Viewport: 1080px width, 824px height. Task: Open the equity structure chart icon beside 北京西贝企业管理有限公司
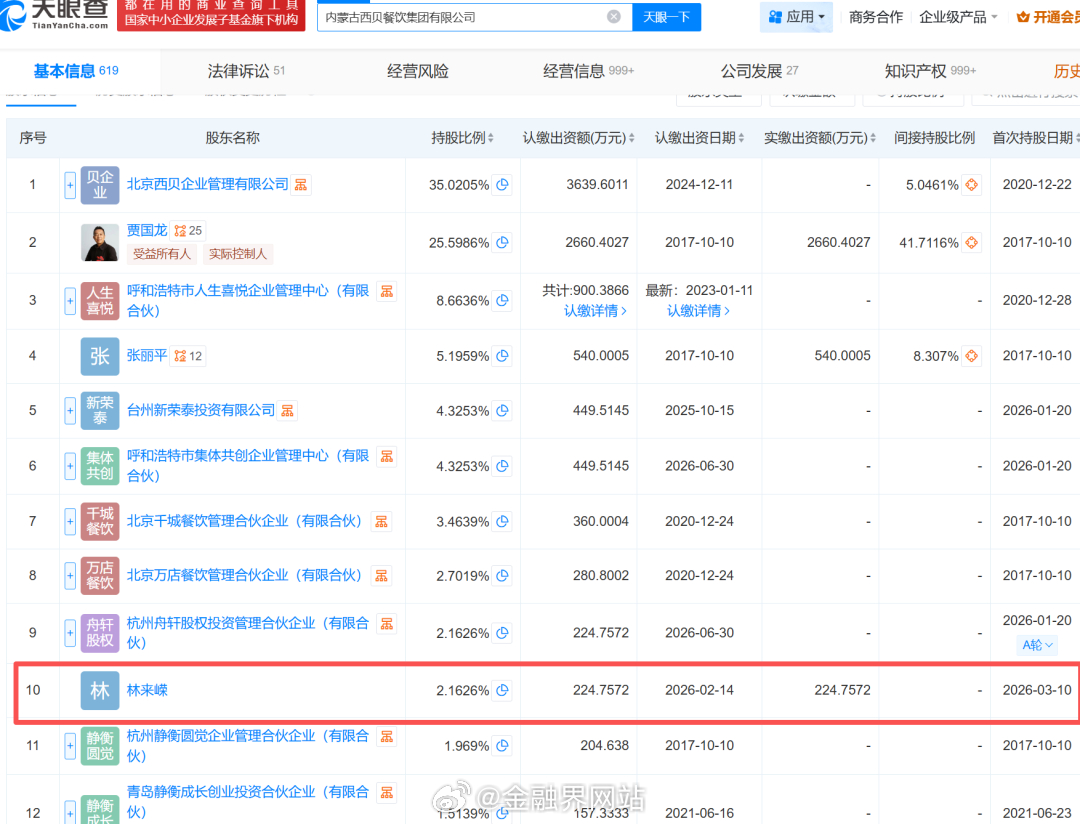299,185
